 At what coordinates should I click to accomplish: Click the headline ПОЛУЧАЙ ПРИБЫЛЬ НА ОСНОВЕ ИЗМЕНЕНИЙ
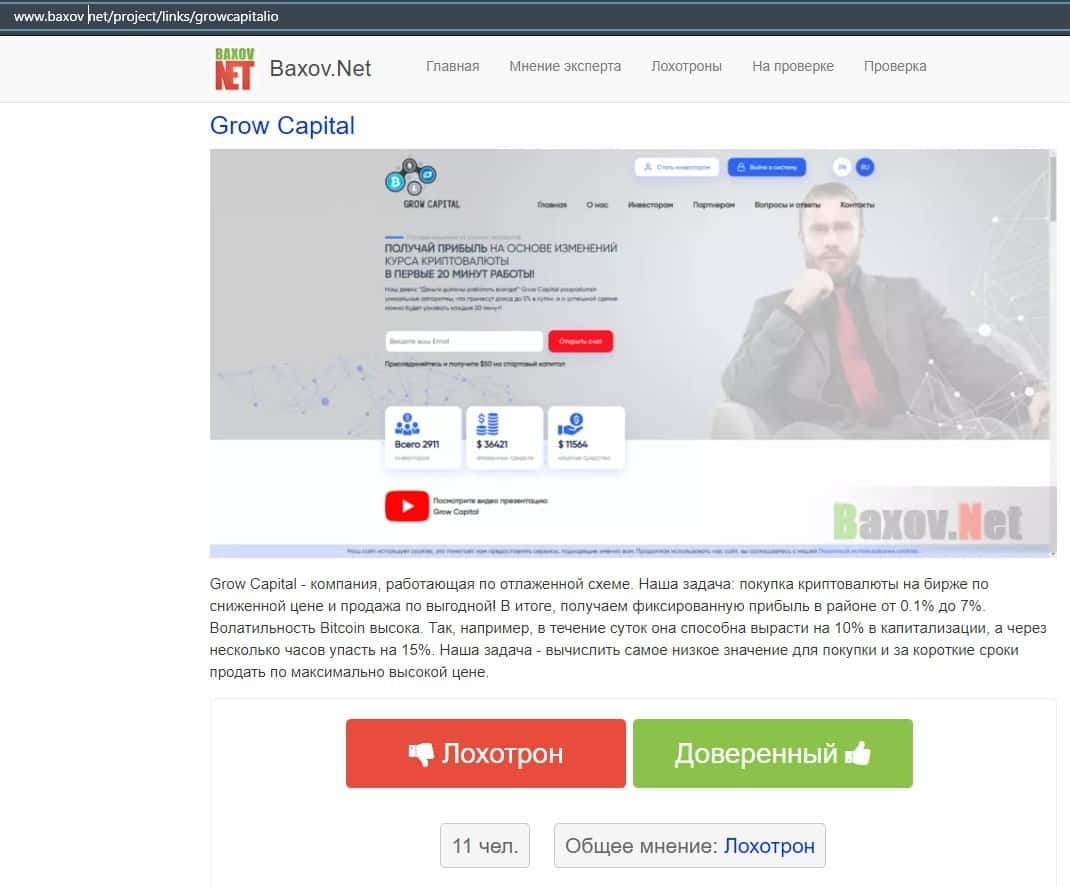(501, 248)
